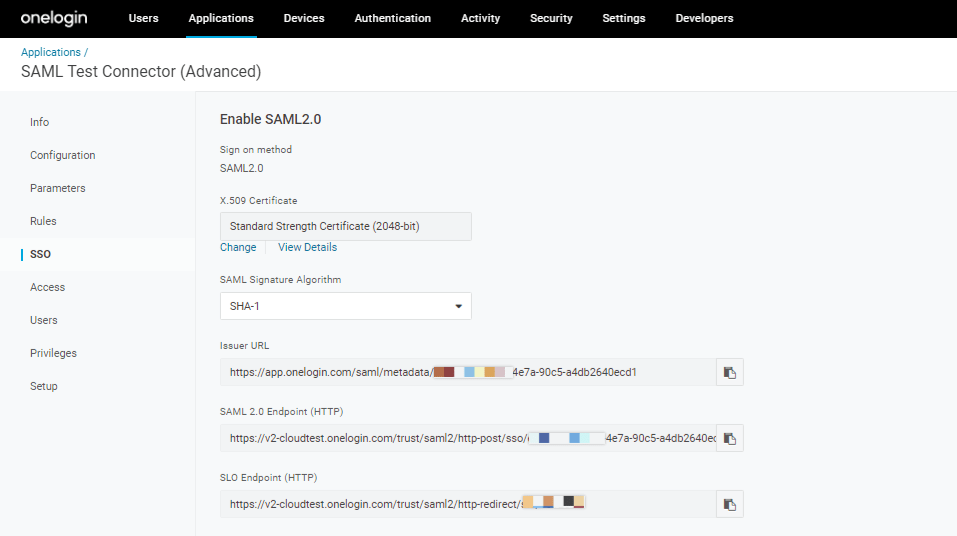This screenshot has height=536, width=957.
Task: Open the Security menu
Action: coord(551,18)
